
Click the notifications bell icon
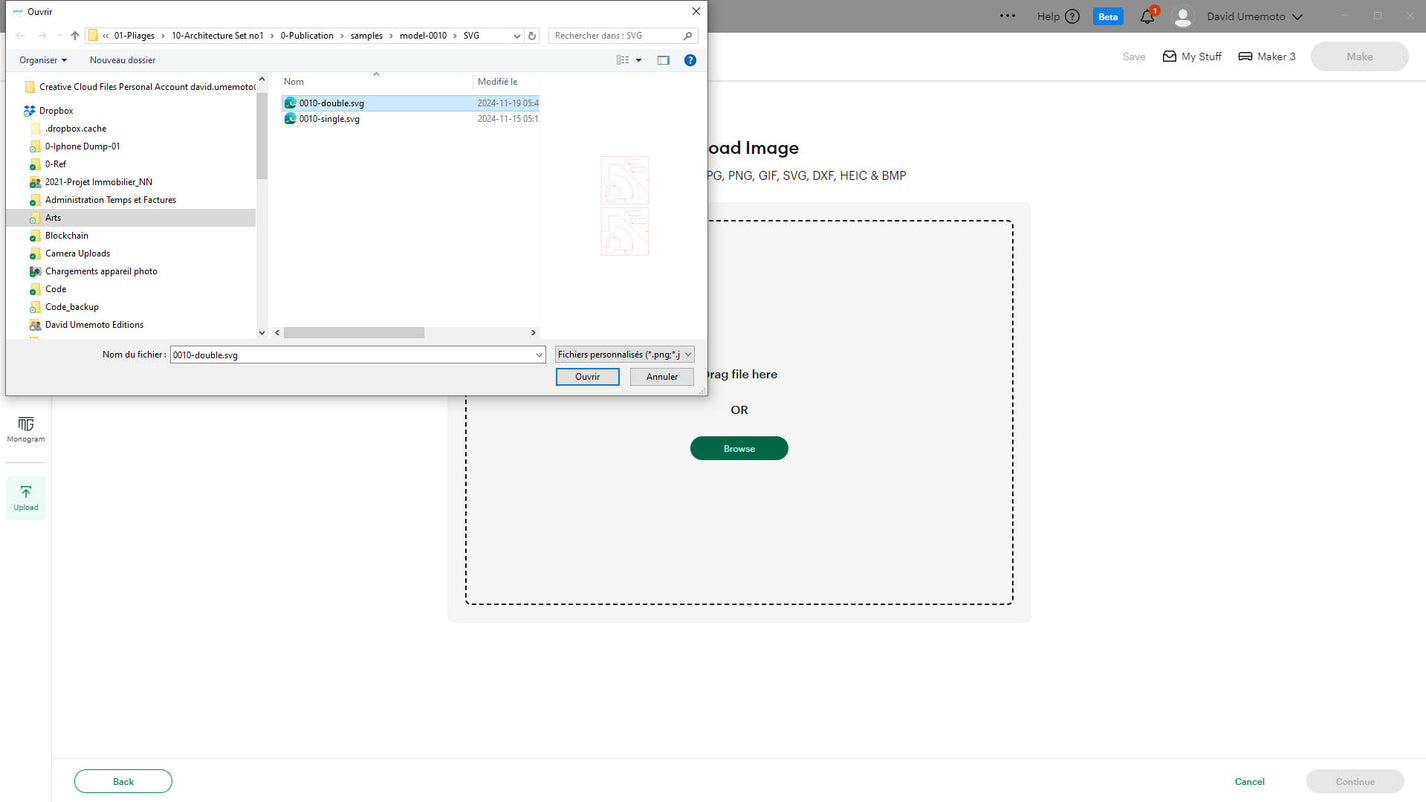point(1147,17)
